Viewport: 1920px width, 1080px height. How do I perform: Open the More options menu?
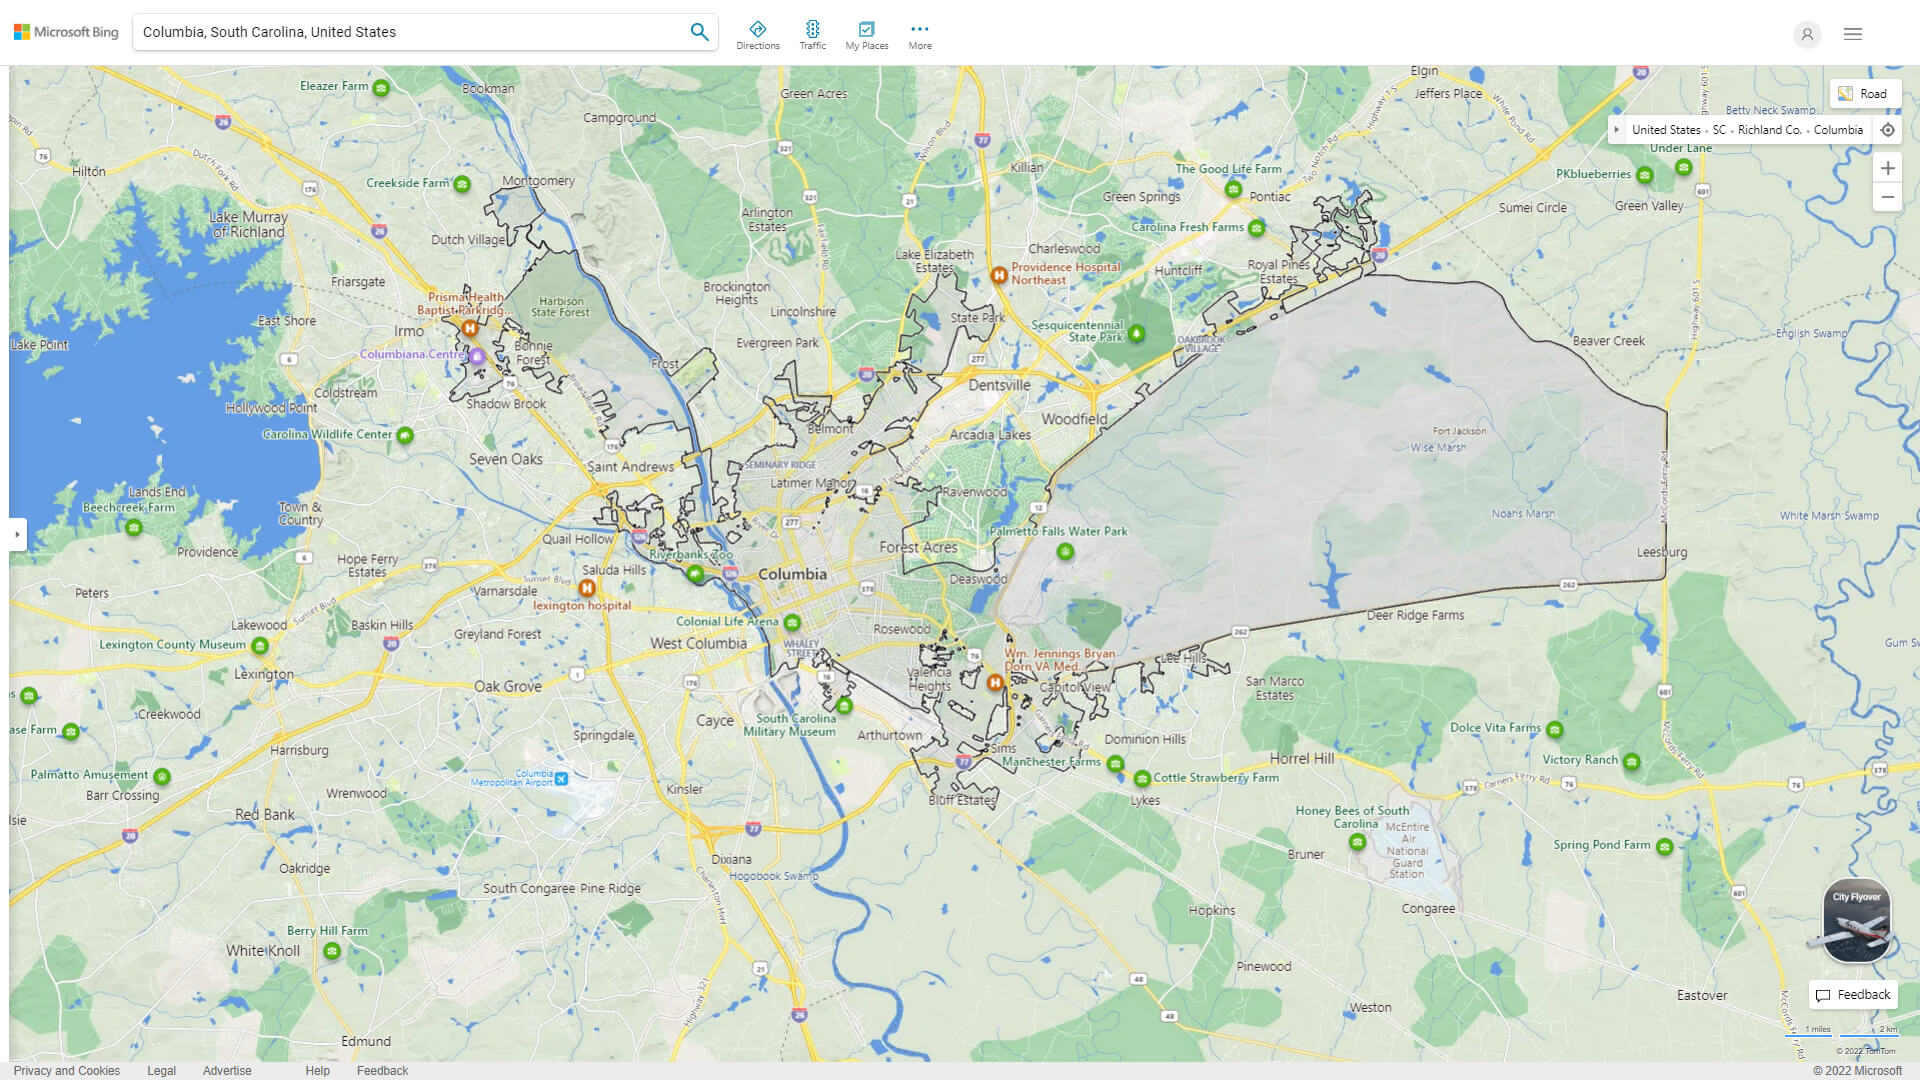tap(919, 31)
